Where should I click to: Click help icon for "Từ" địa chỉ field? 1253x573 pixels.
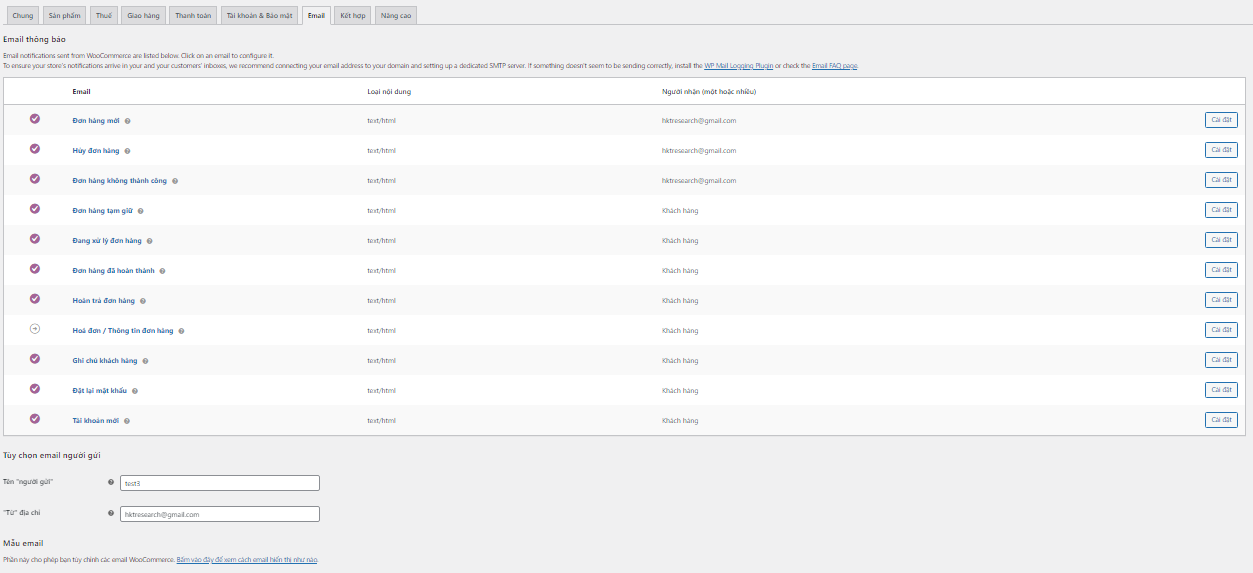click(x=111, y=513)
